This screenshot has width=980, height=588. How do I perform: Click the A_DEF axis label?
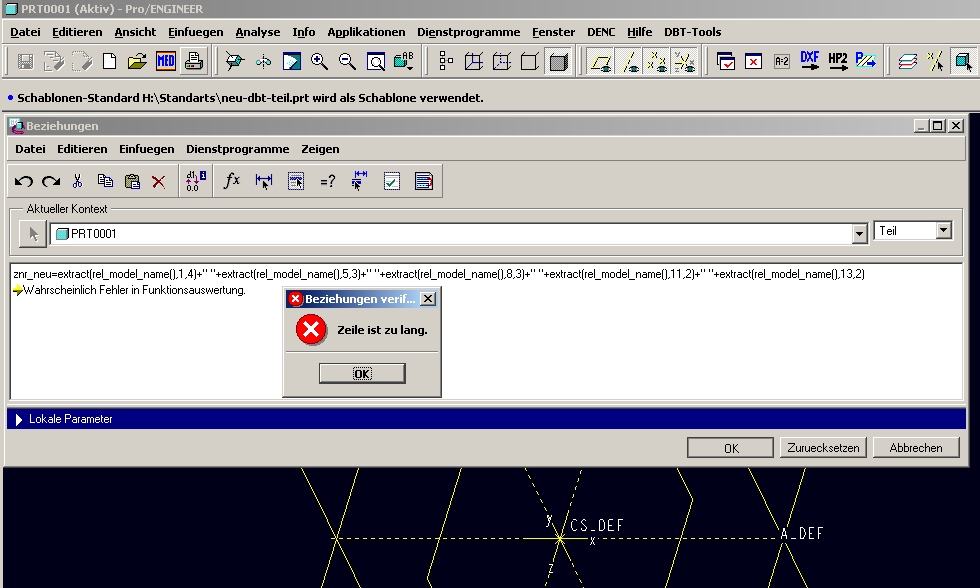(x=802, y=534)
